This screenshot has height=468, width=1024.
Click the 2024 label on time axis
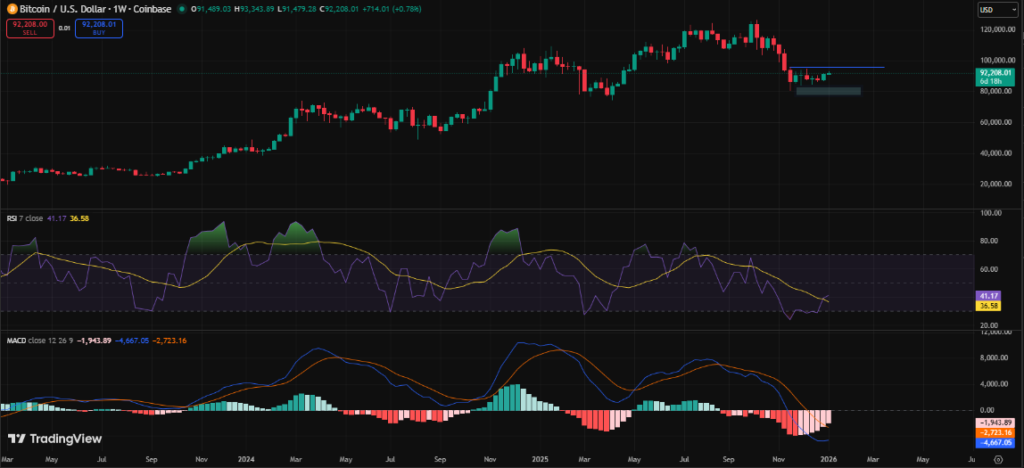click(246, 459)
